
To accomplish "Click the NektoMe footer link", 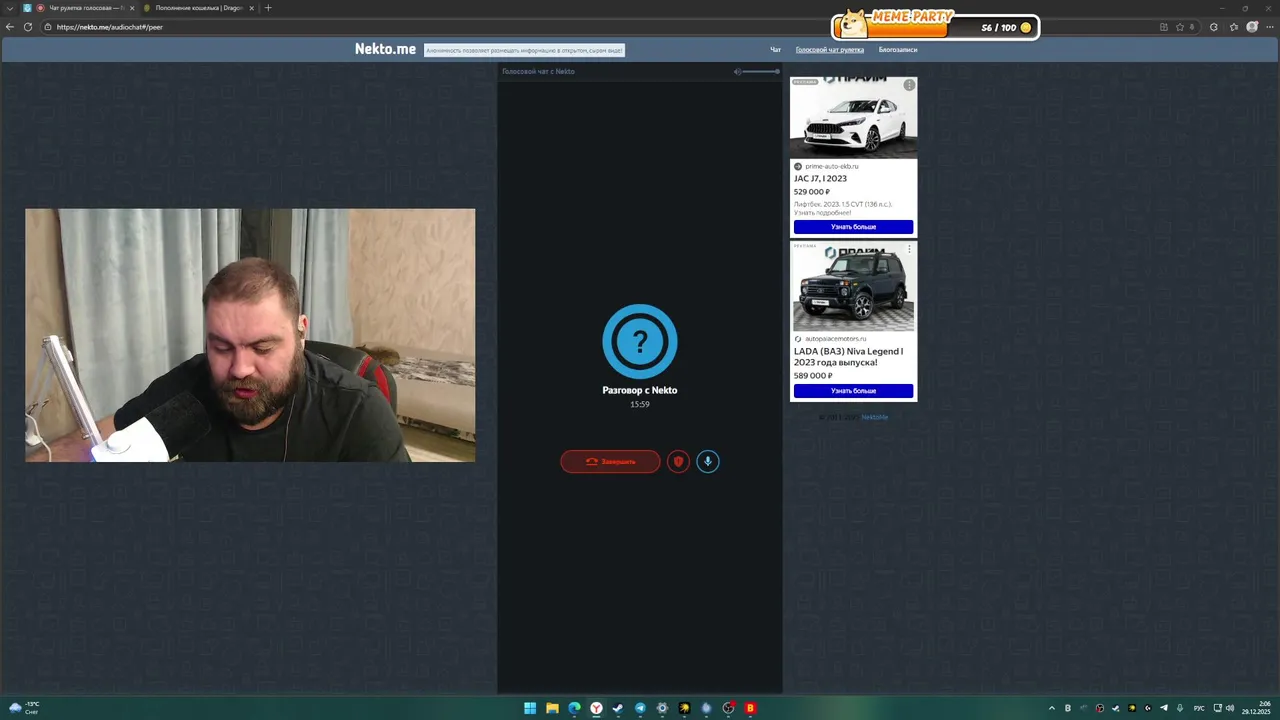I will (874, 417).
